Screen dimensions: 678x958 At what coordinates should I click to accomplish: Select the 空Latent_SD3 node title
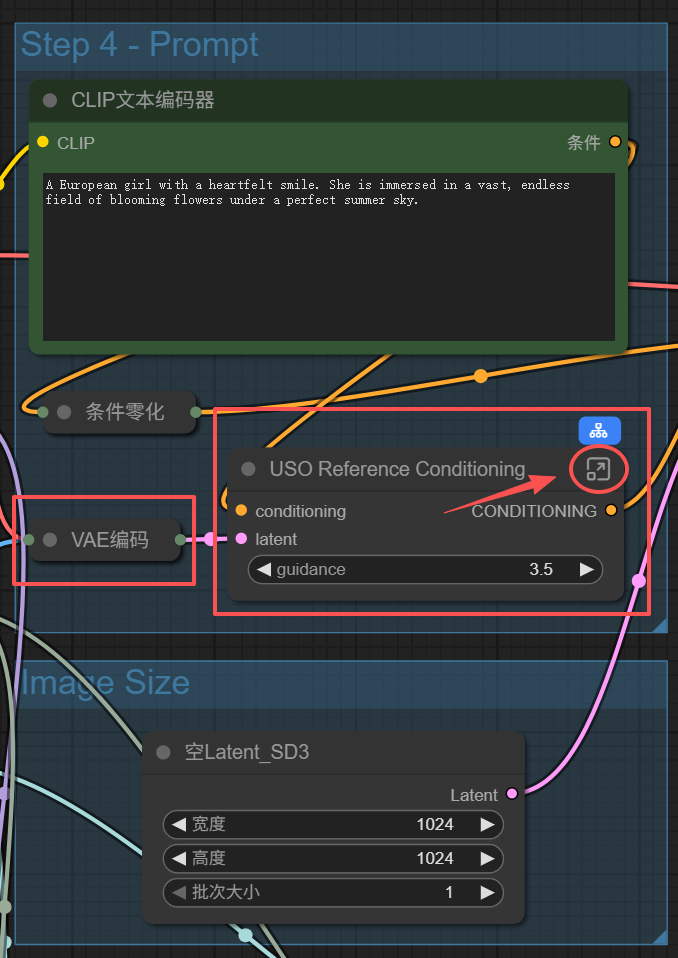[247, 752]
